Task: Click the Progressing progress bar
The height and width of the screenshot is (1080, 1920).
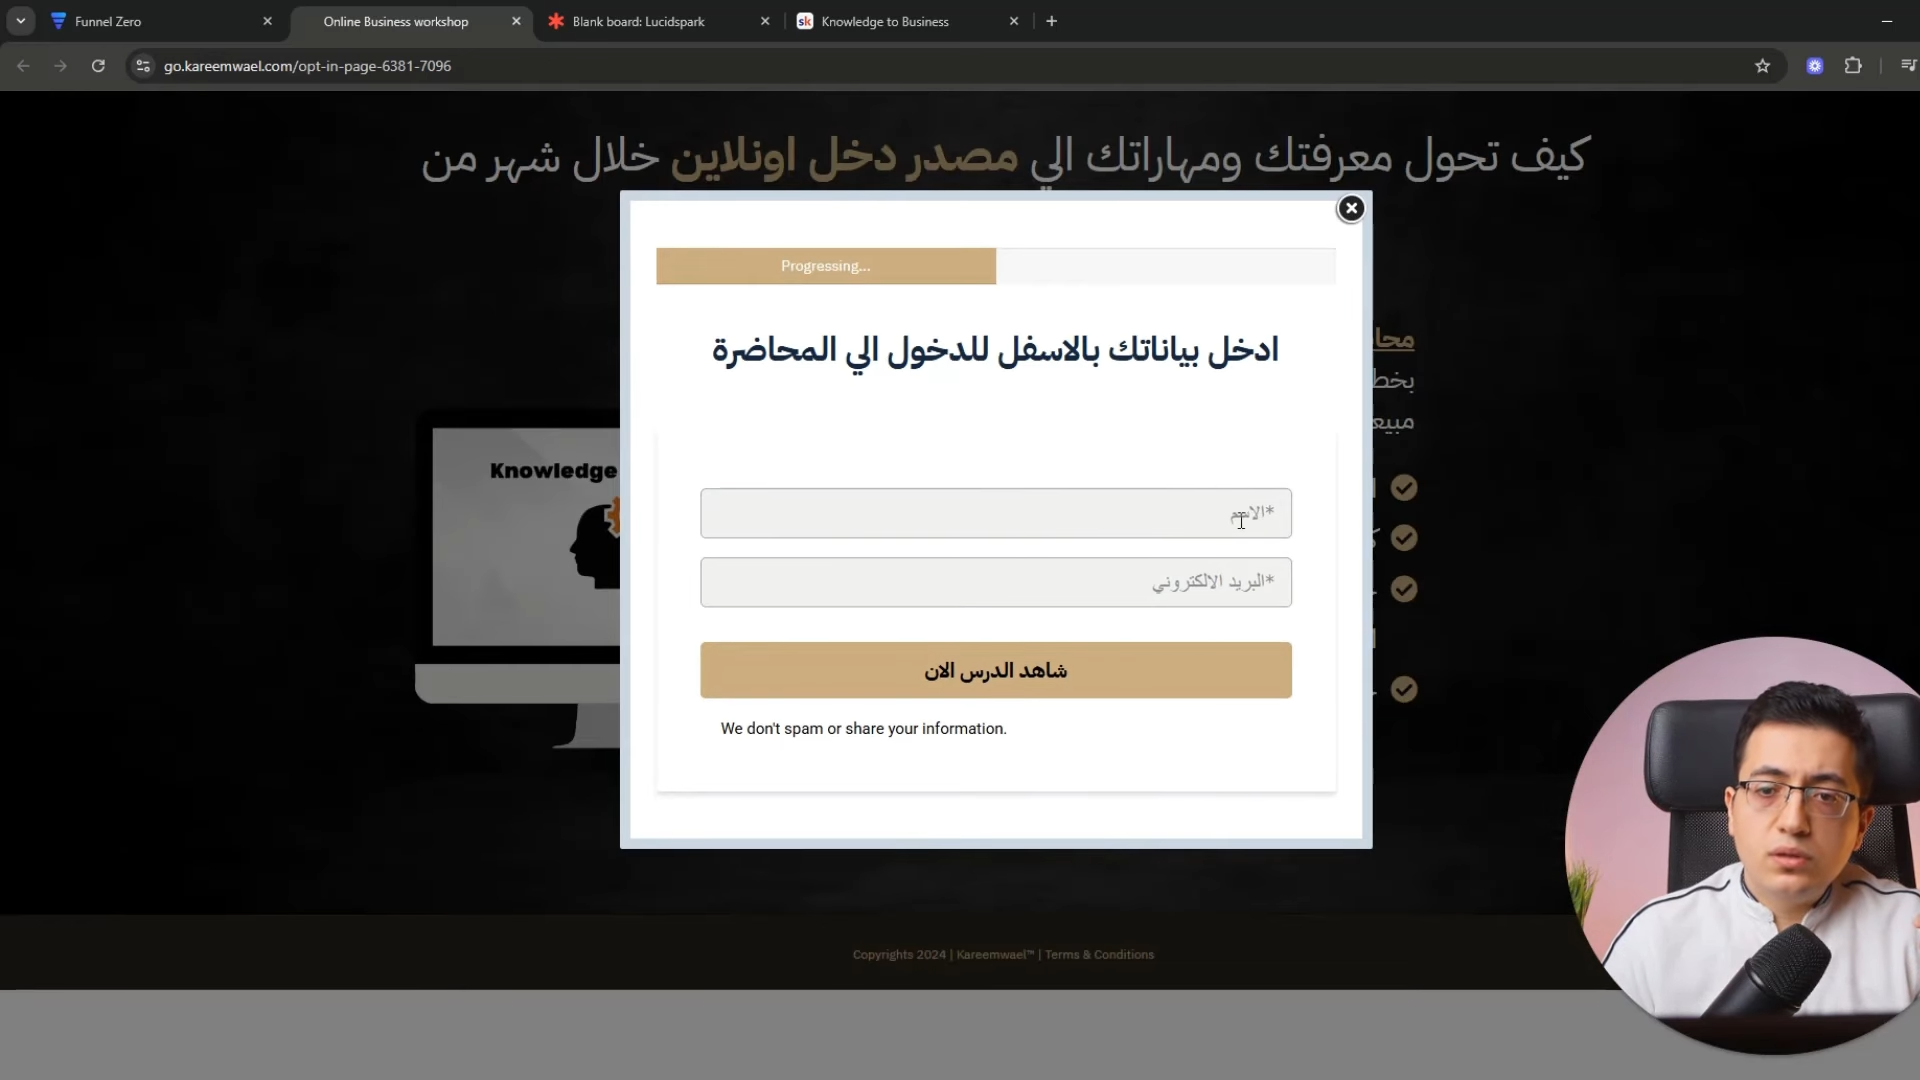Action: tap(826, 266)
